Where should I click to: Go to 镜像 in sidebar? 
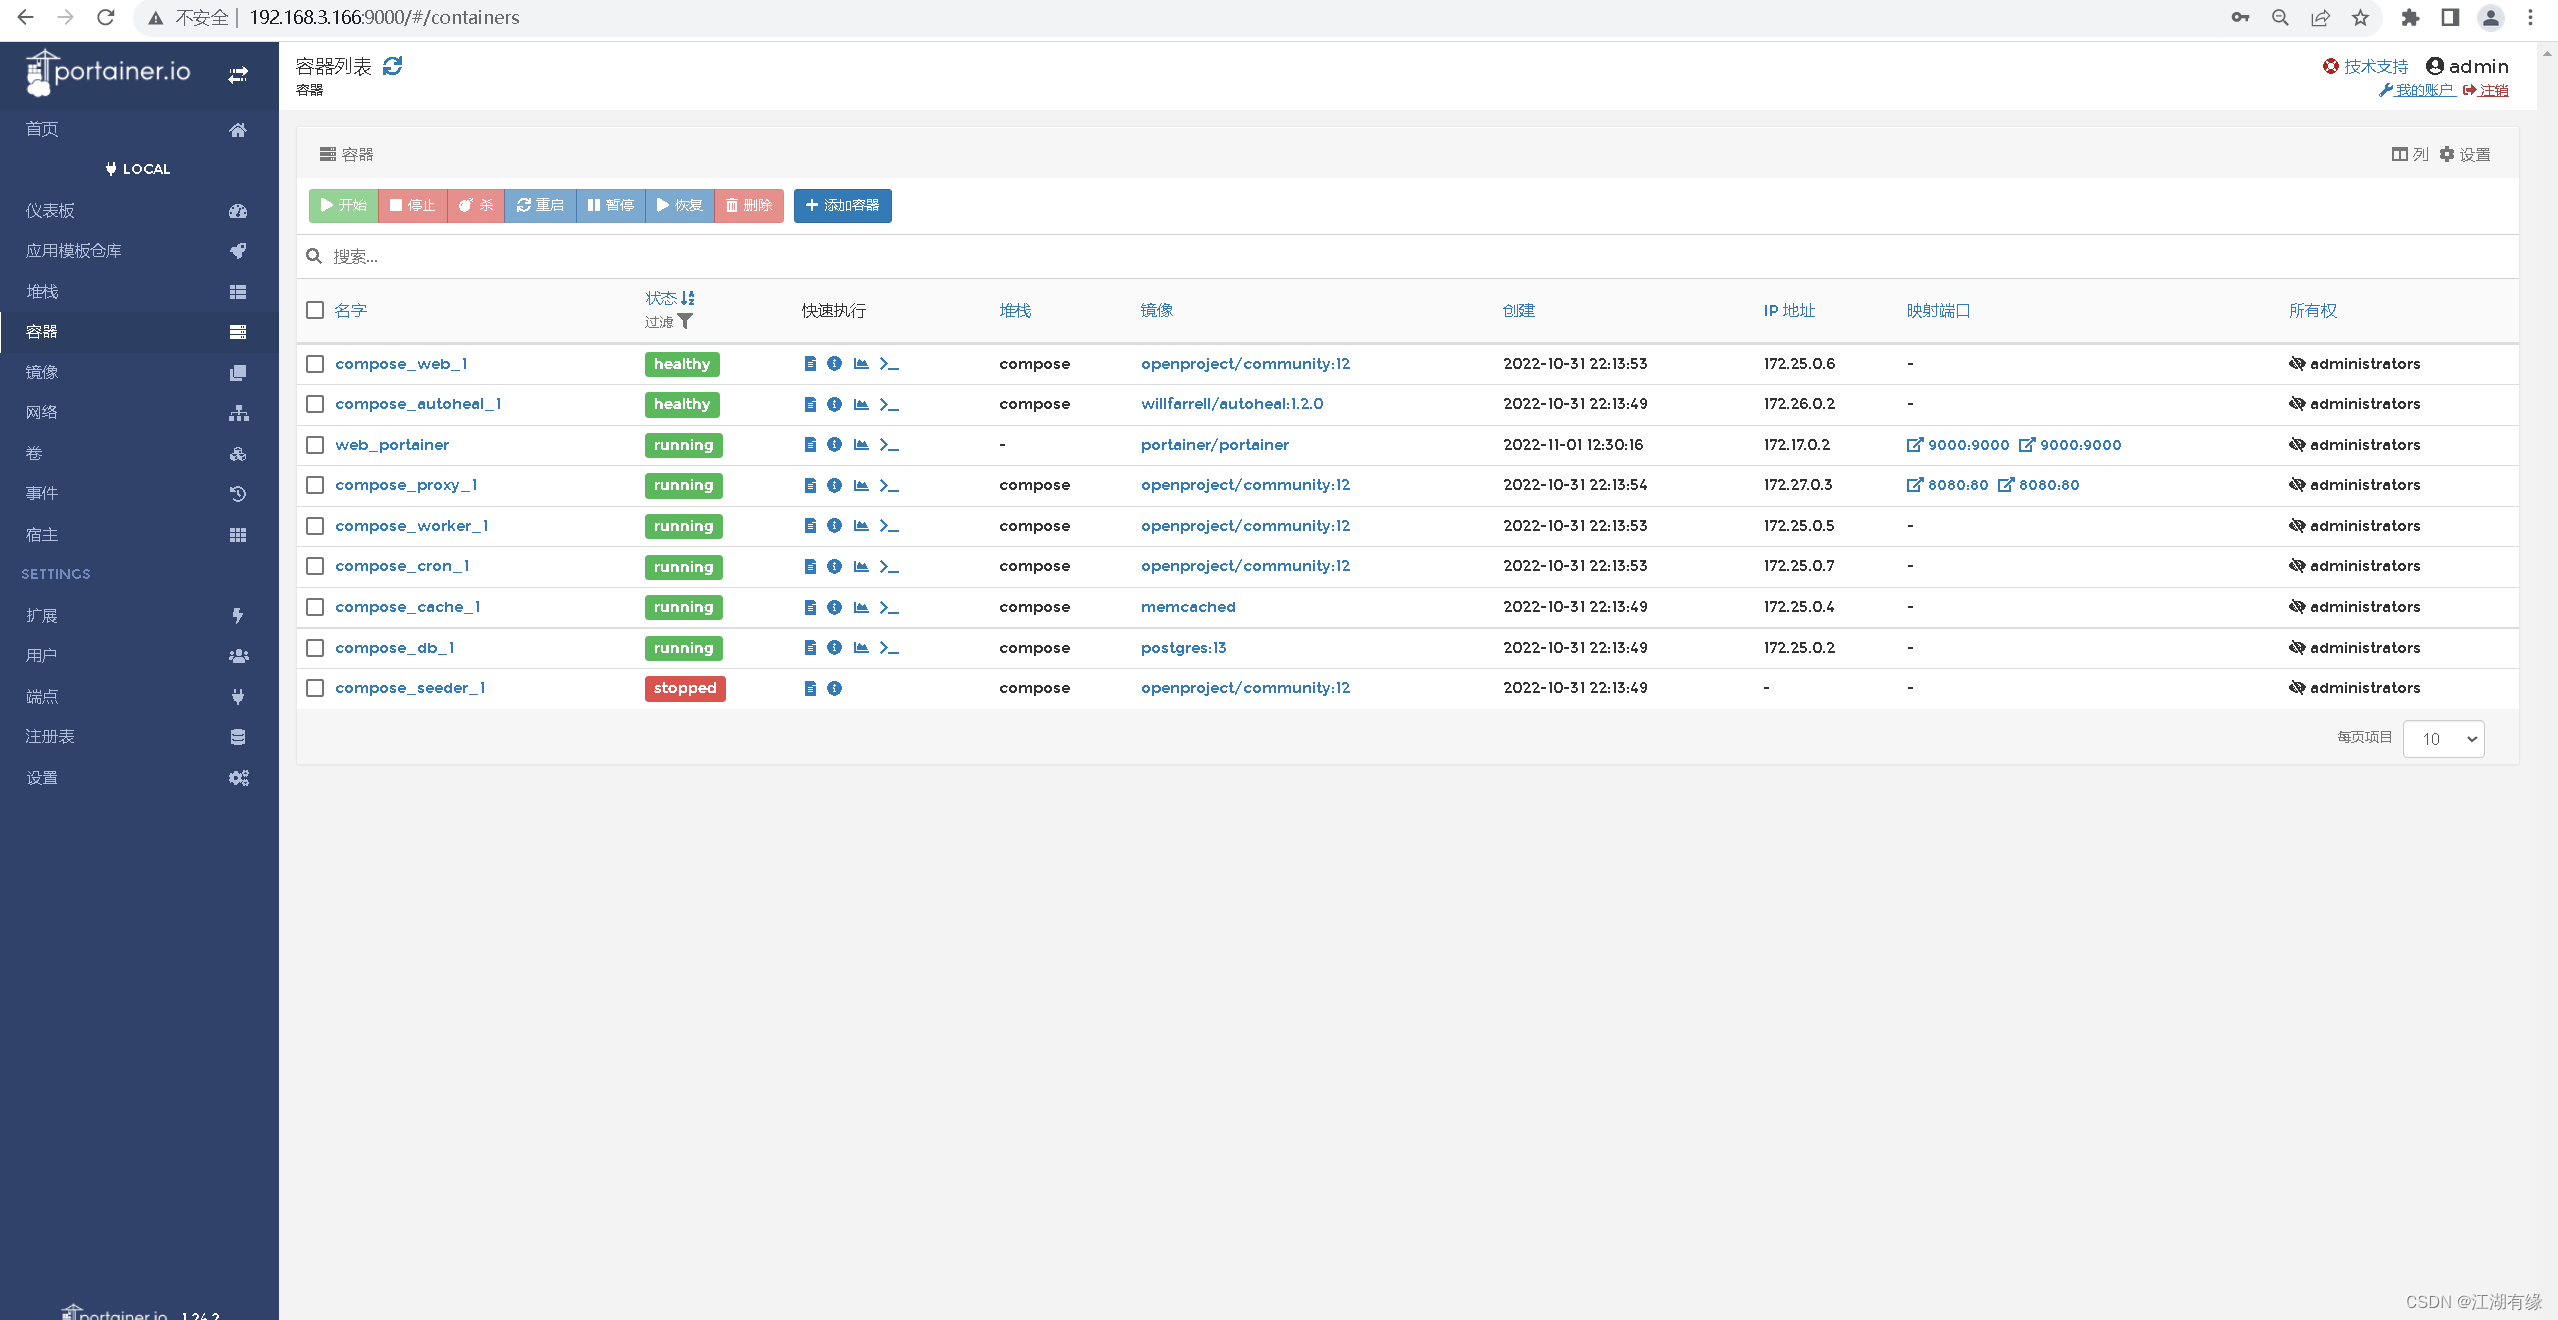point(42,372)
